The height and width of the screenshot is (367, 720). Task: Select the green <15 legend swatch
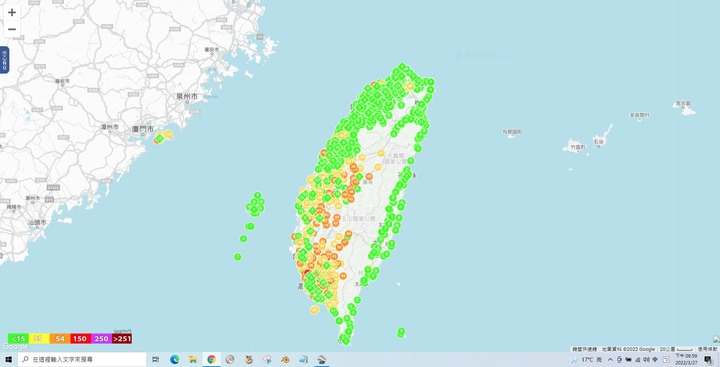pos(18,339)
